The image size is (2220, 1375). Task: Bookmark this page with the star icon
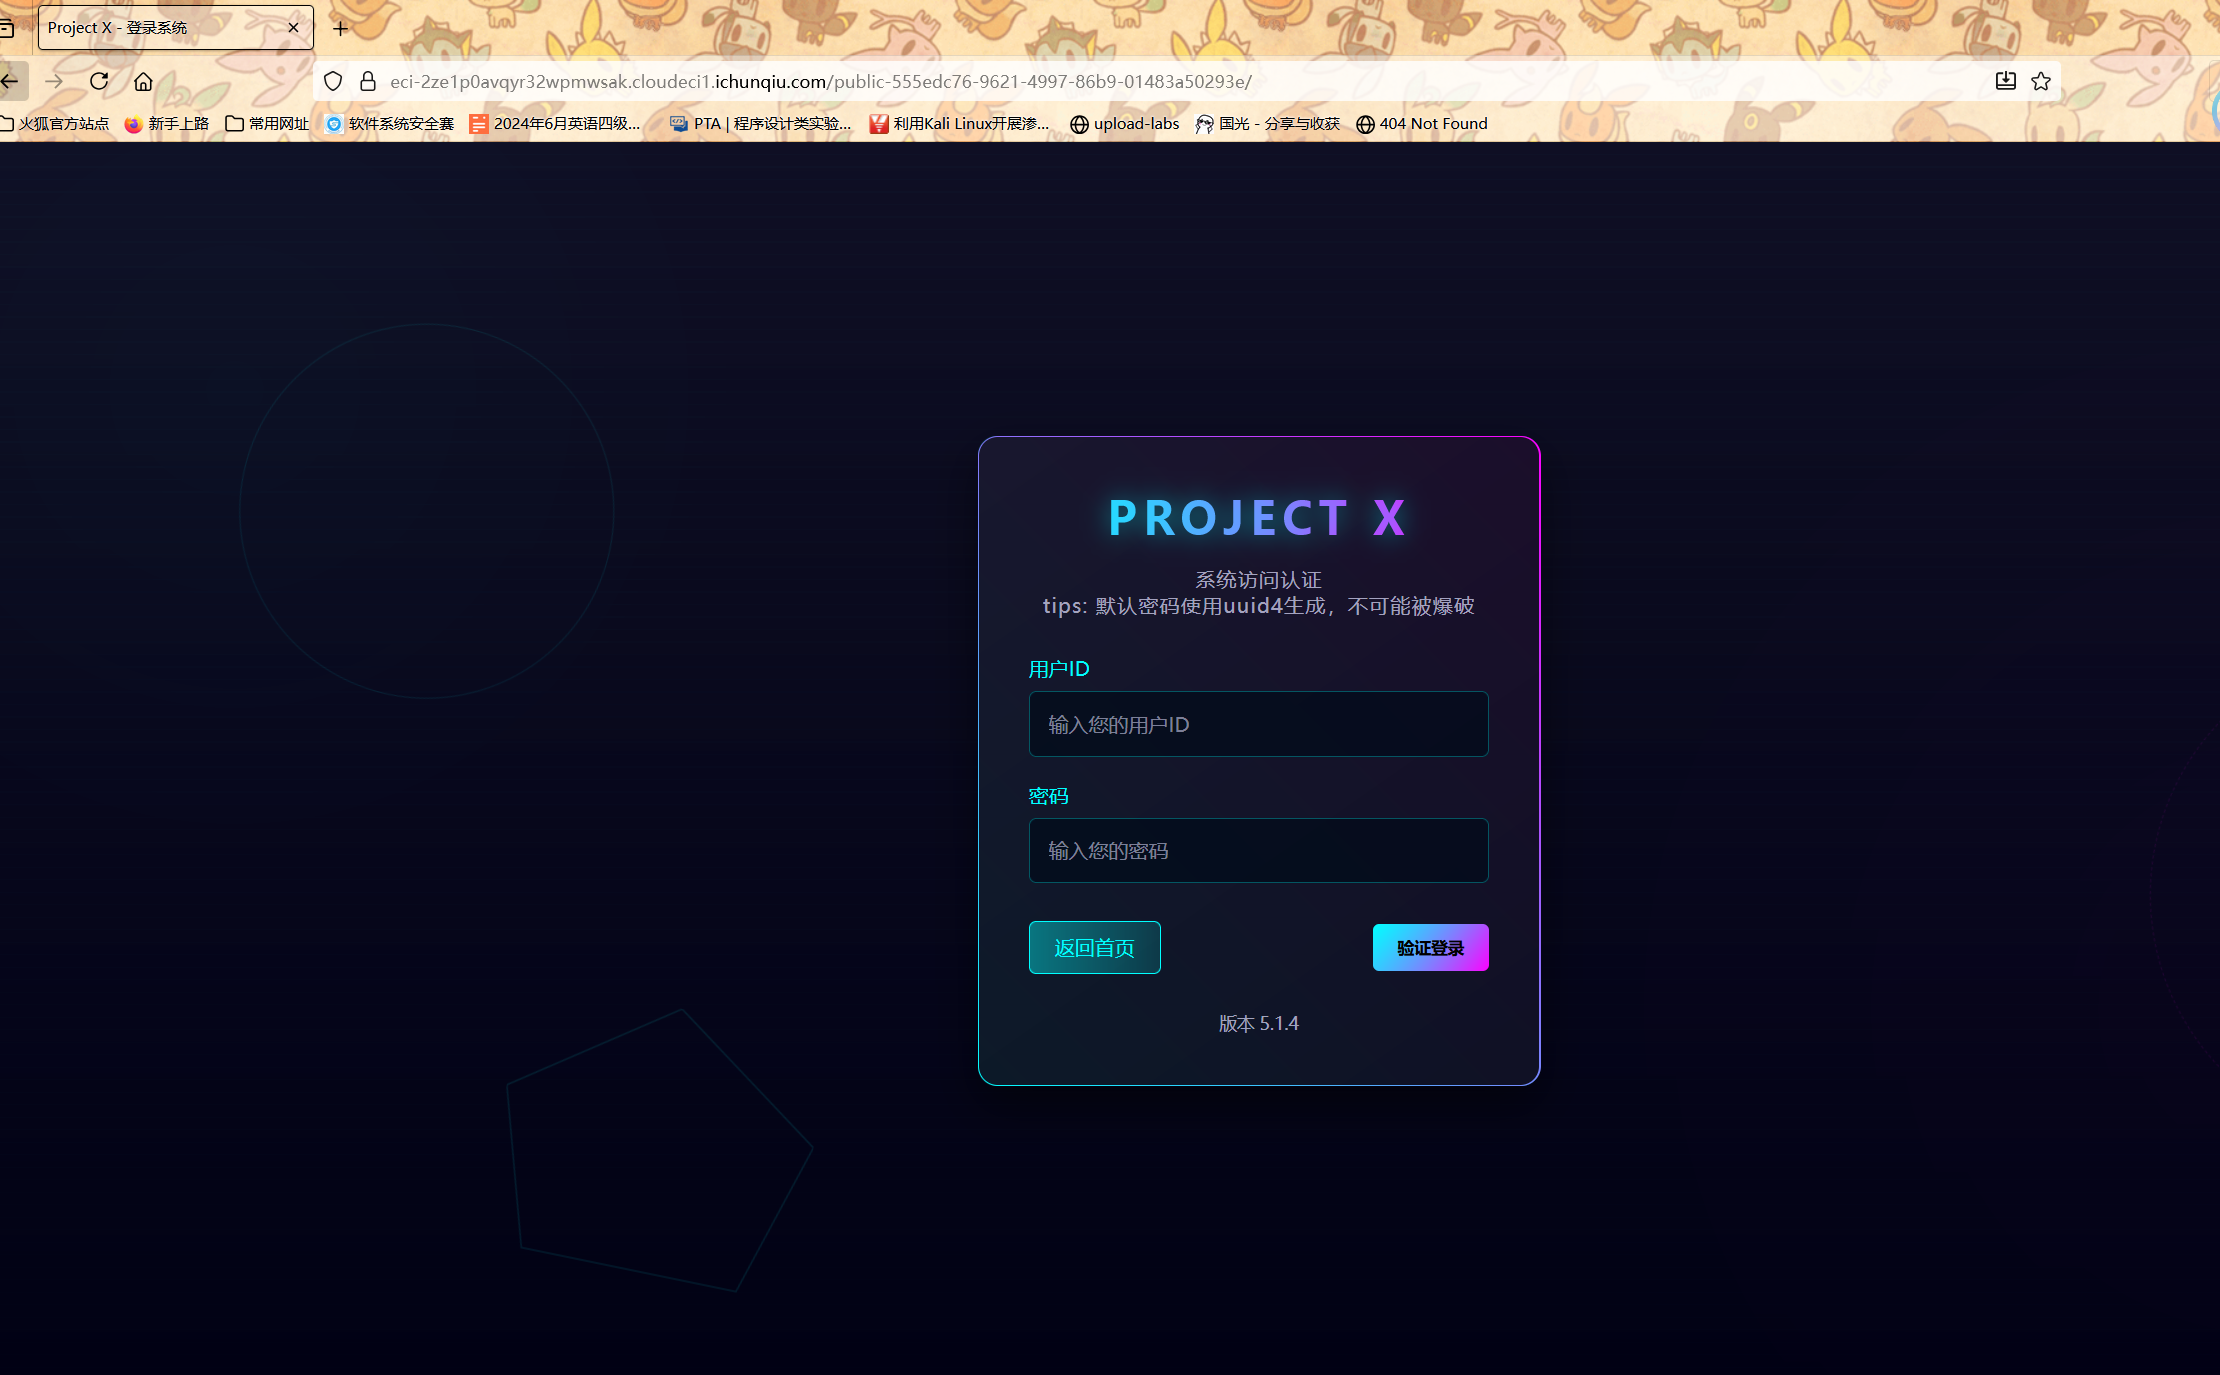(2041, 81)
